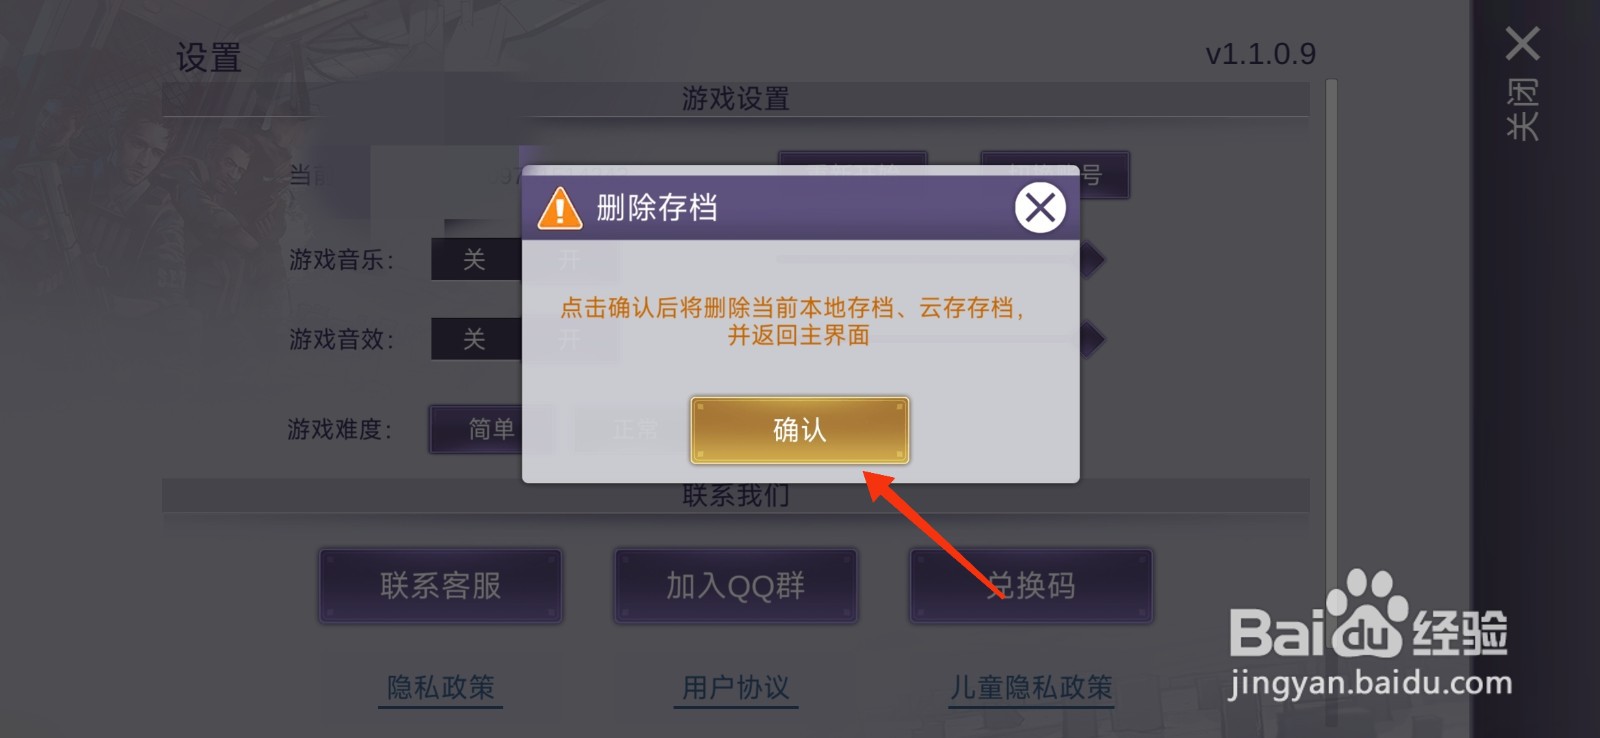
Task: Click the game music slider arrow handle
Action: [1092, 260]
